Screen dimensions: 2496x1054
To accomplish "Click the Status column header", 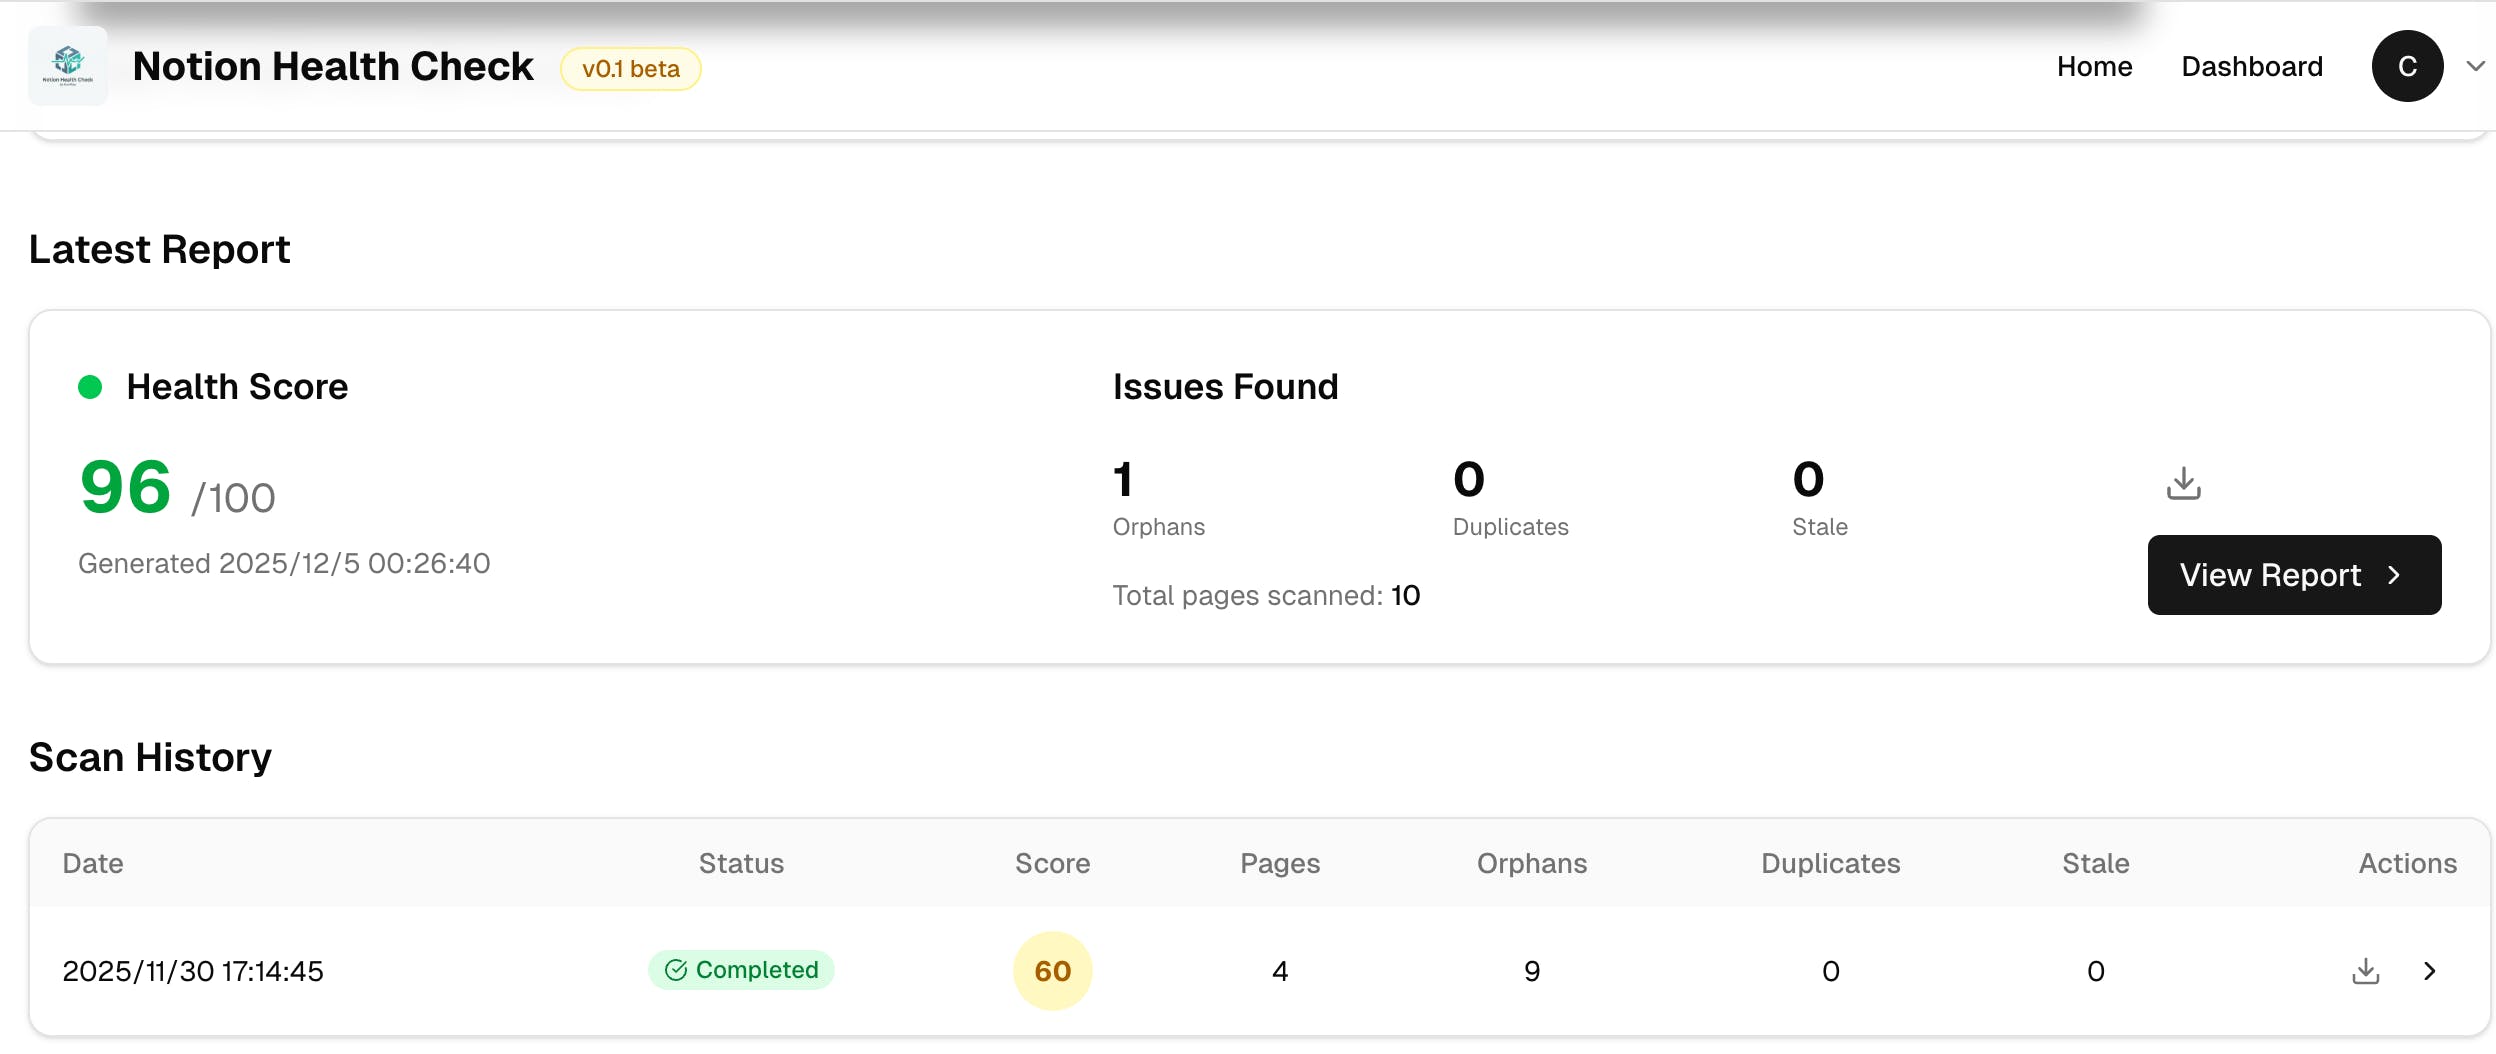I will coord(741,863).
